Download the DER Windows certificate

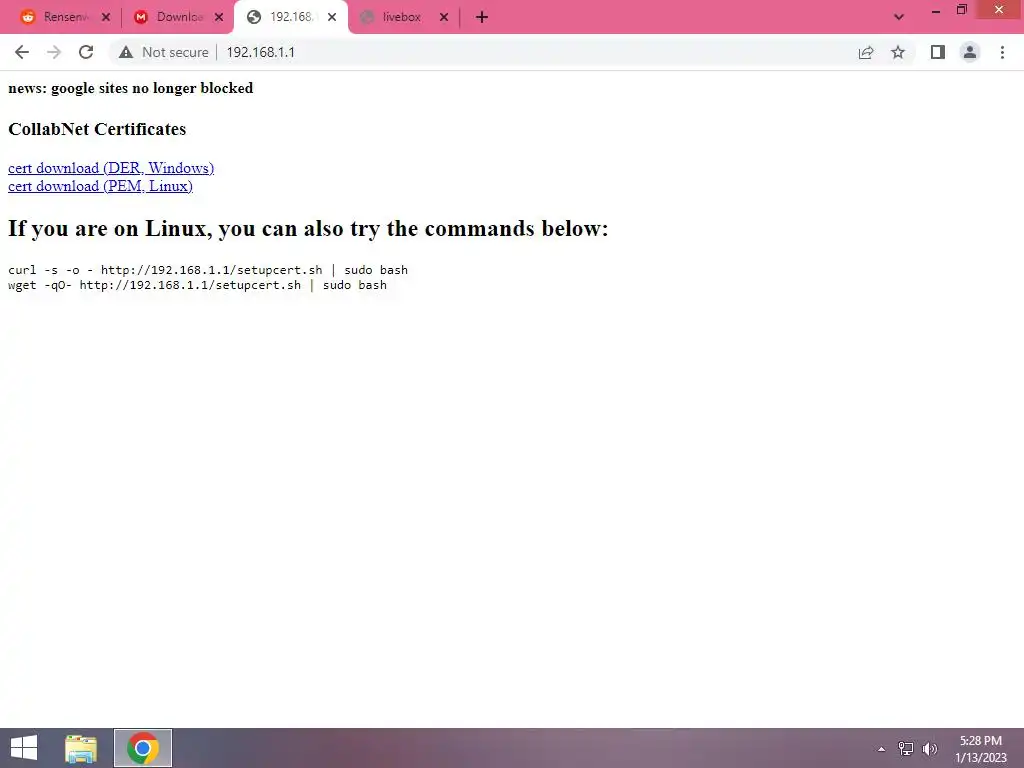(111, 168)
